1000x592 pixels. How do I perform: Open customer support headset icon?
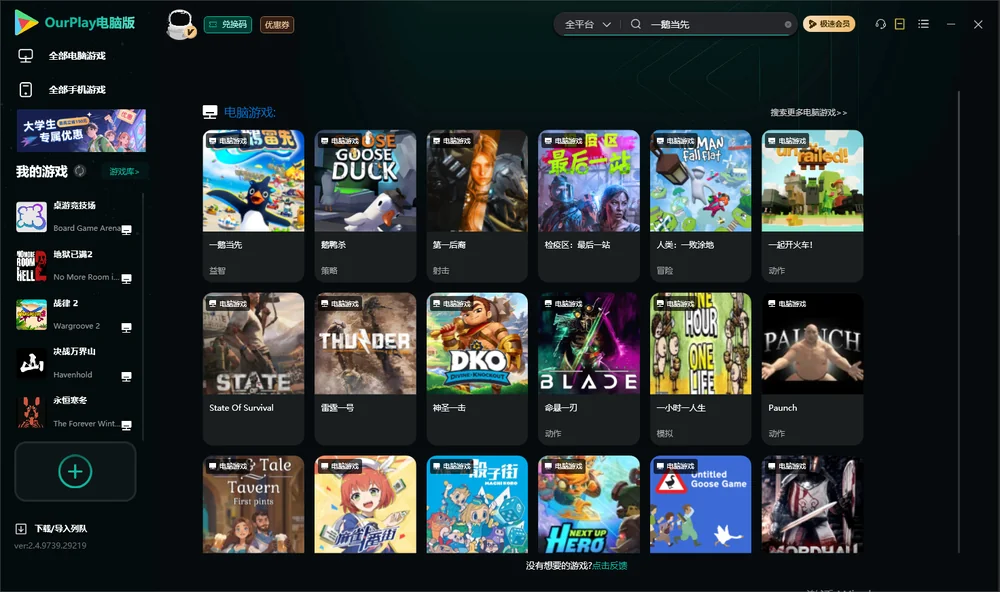880,24
